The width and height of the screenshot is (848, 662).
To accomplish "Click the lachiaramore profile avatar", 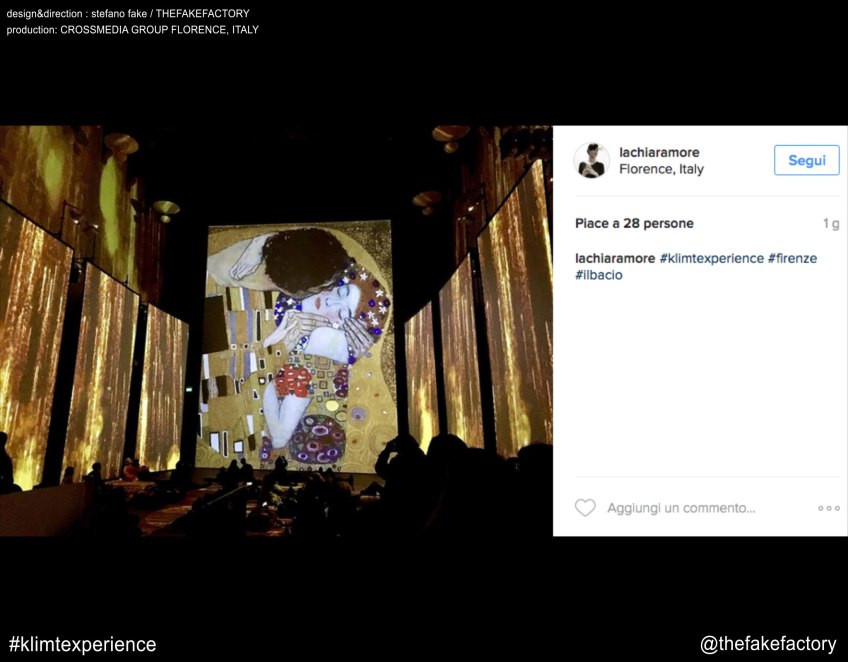I will point(591,160).
